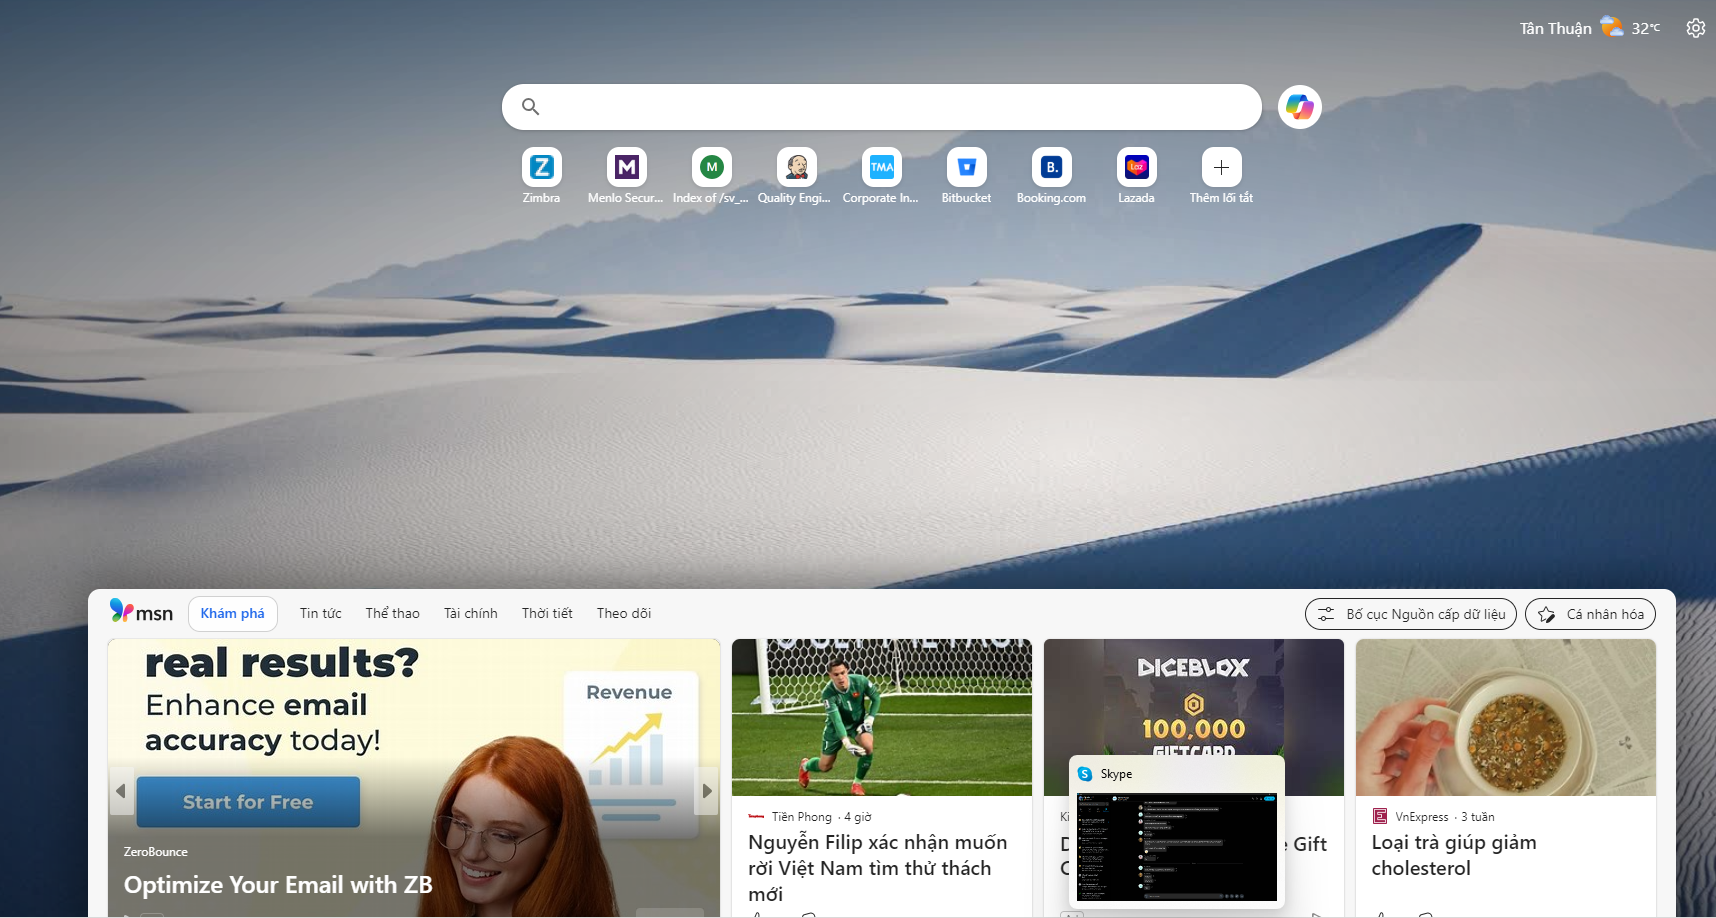The width and height of the screenshot is (1716, 918).
Task: Open the Bitbucket quick link
Action: tap(966, 168)
